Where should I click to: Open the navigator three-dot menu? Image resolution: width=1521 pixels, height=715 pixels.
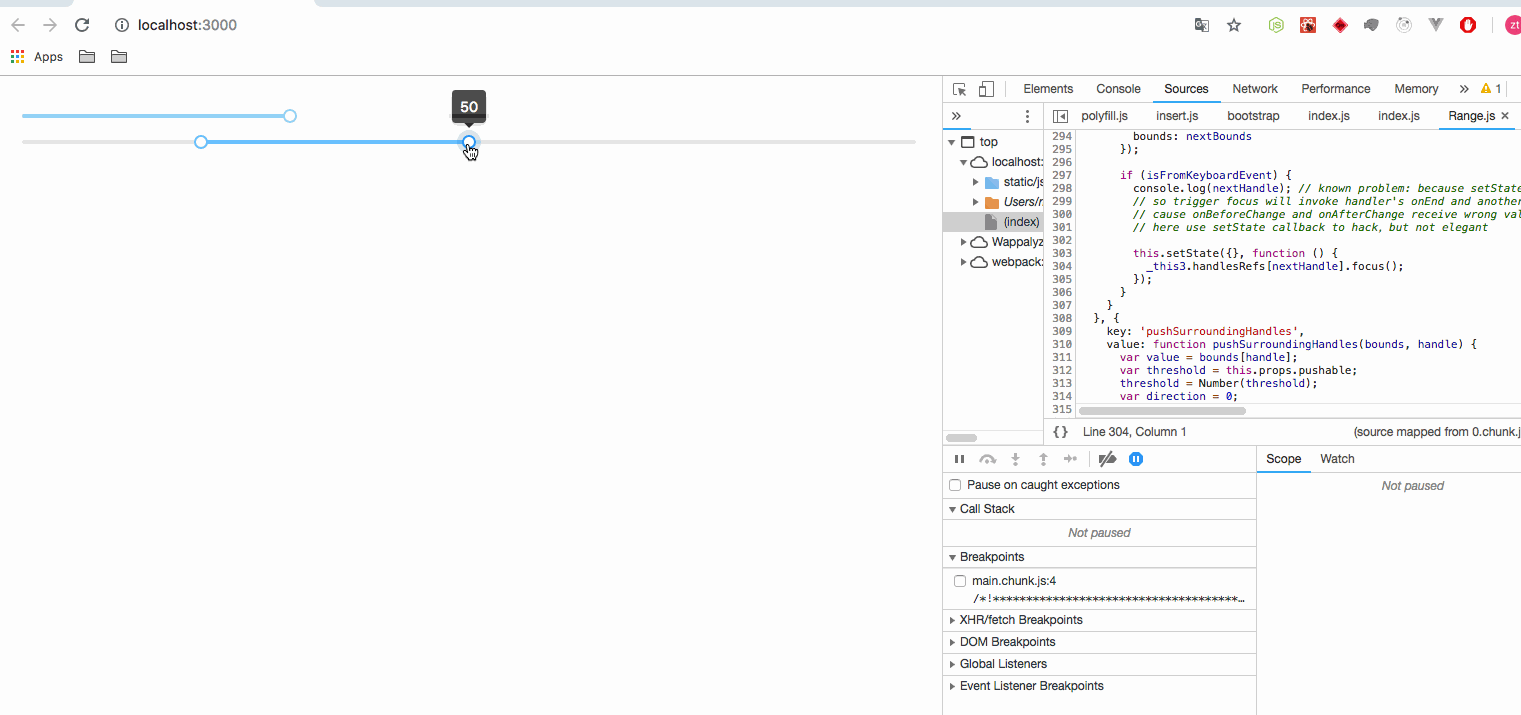1027,116
